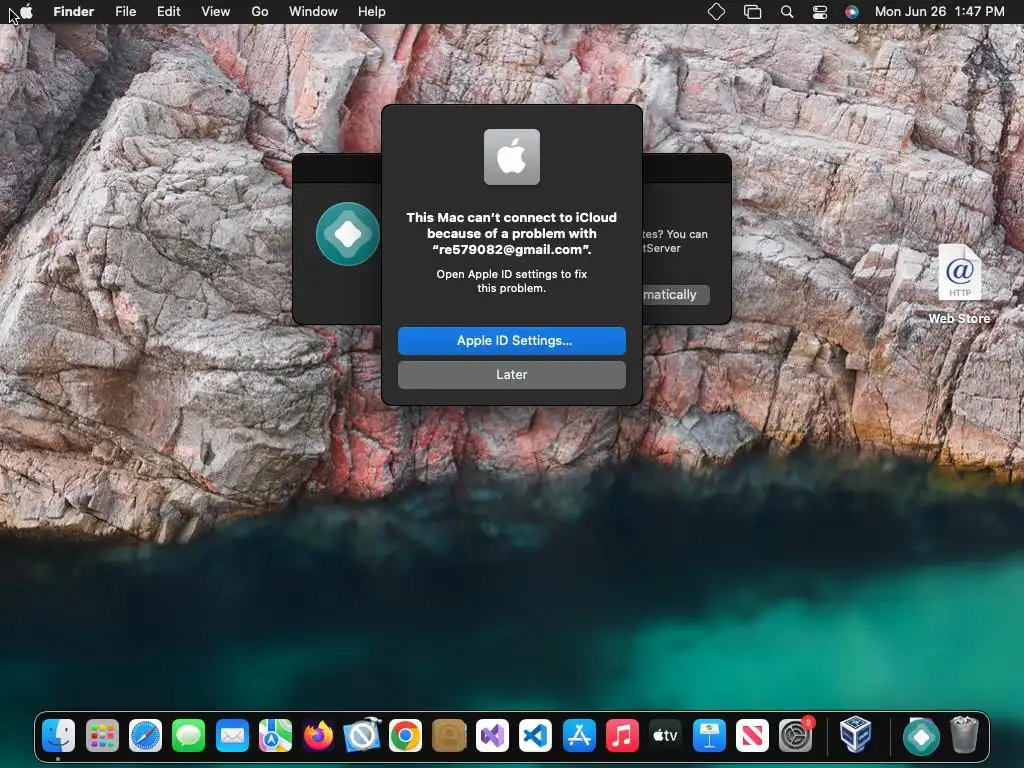The image size is (1024, 768).
Task: Open Apple TV from the Dock
Action: pos(665,736)
